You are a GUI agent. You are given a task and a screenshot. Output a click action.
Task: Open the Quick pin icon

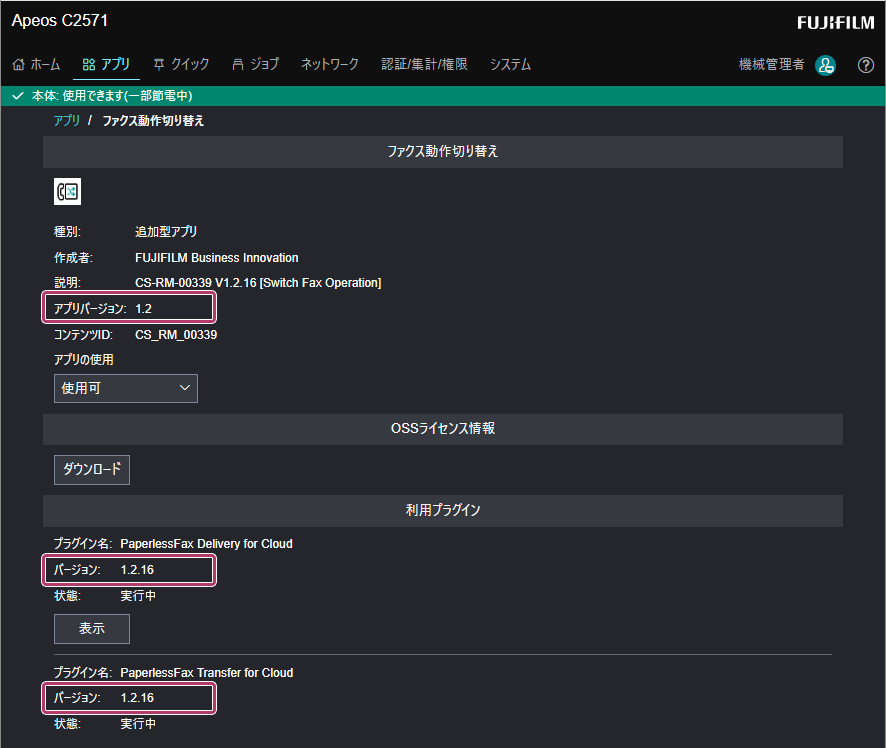[x=159, y=64]
